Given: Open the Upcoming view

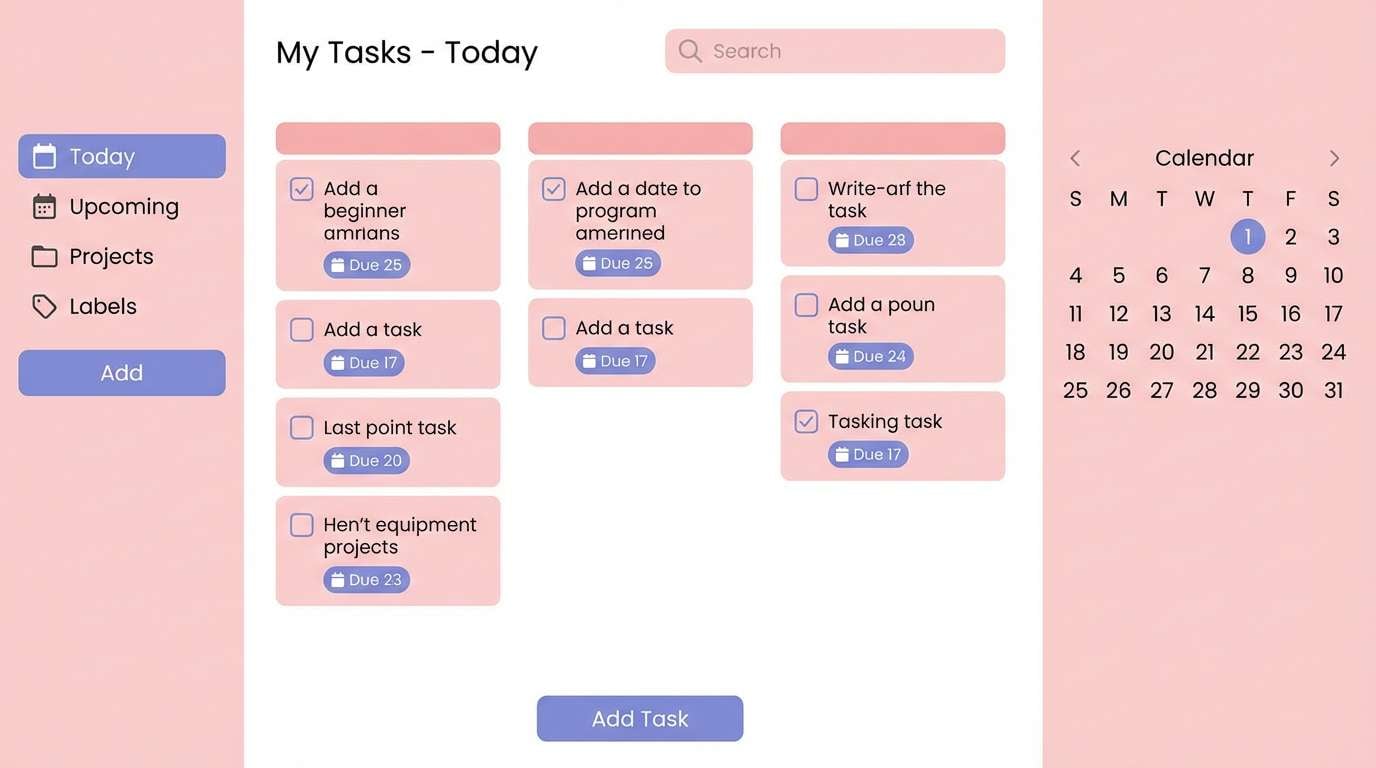Looking at the screenshot, I should [x=122, y=206].
